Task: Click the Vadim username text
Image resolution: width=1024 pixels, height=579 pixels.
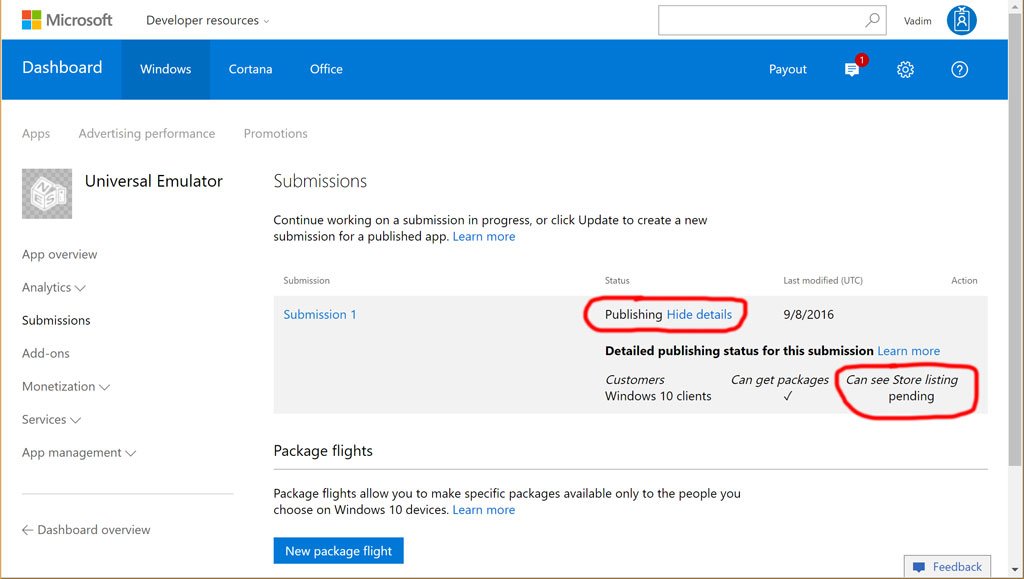Action: (918, 21)
